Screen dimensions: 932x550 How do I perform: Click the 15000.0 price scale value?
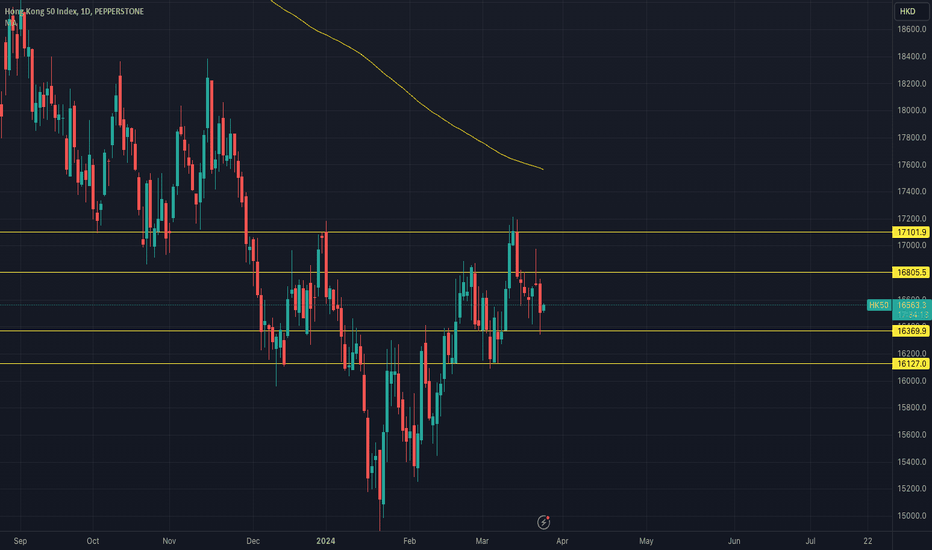point(912,516)
